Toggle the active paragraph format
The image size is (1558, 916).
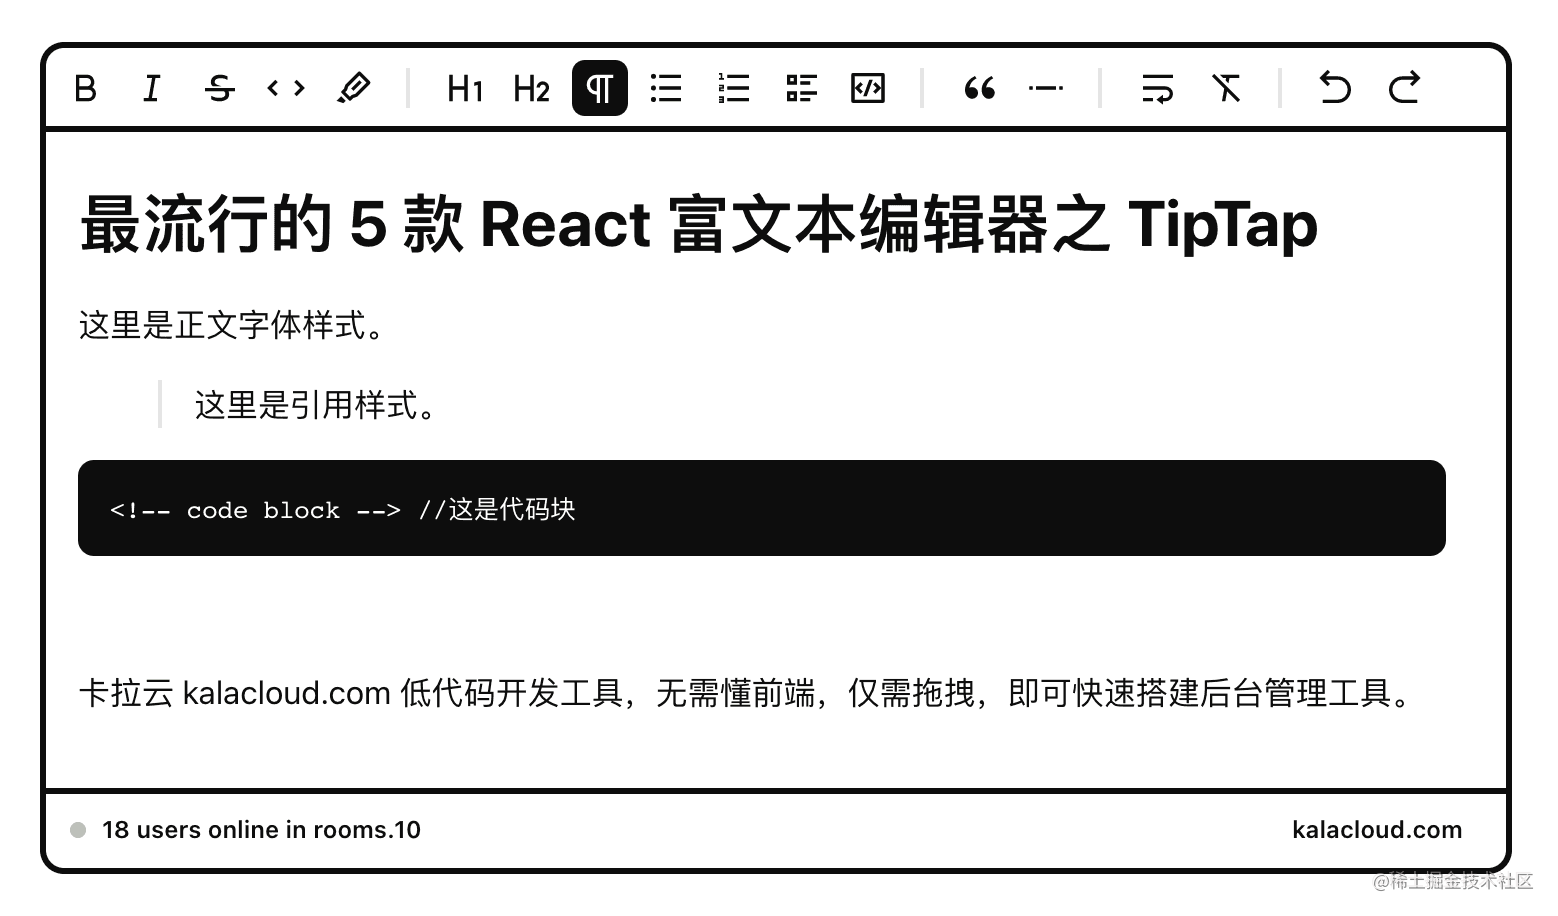599,89
